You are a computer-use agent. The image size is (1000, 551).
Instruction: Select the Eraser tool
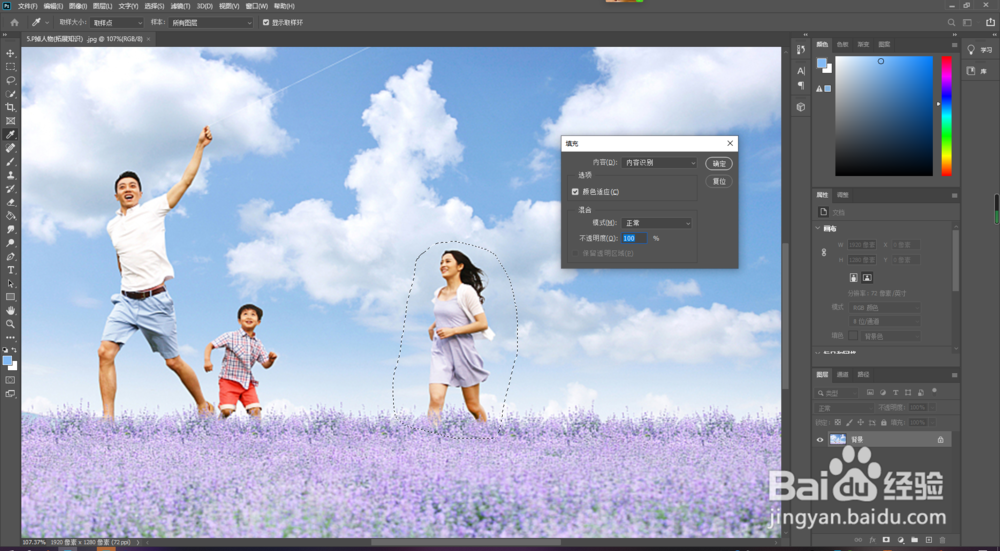[x=10, y=202]
